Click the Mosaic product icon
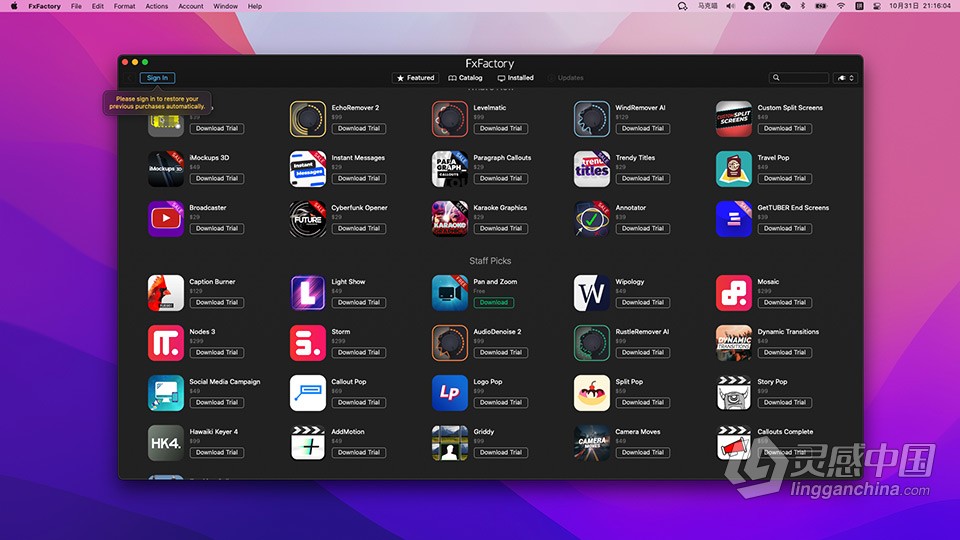The height and width of the screenshot is (540, 960). pos(733,293)
